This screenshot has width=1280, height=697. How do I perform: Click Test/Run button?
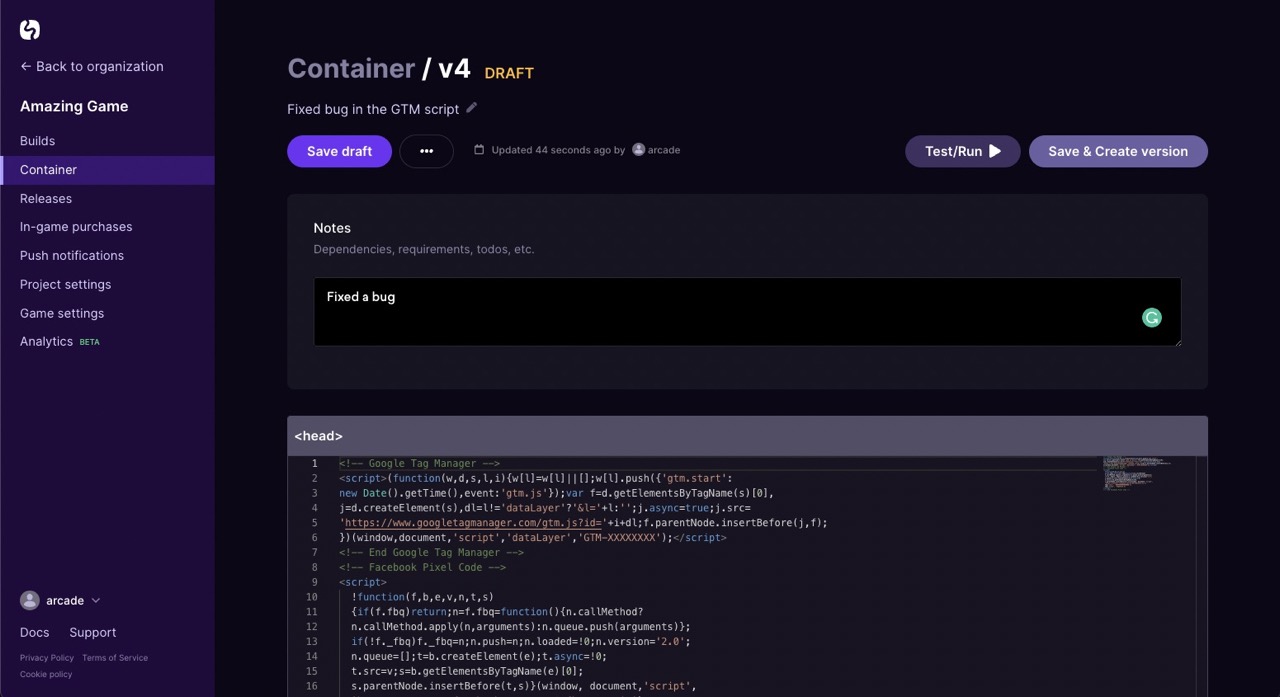coord(962,151)
